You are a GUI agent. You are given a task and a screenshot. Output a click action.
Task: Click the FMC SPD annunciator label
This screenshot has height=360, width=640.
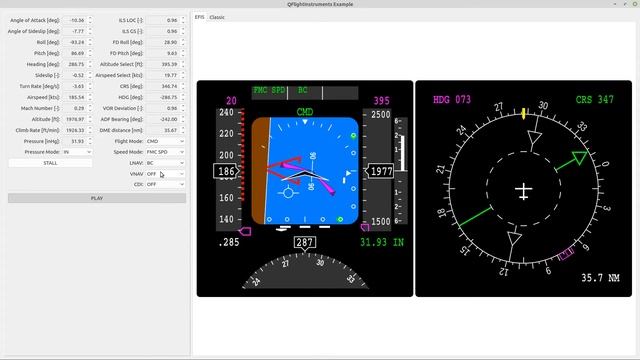pyautogui.click(x=269, y=90)
